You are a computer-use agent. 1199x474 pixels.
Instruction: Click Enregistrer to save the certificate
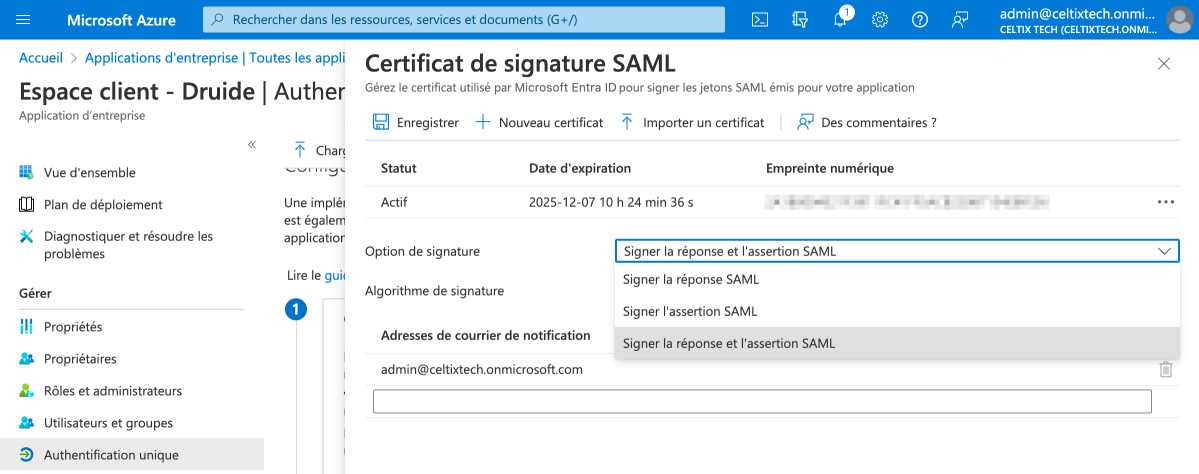point(416,123)
